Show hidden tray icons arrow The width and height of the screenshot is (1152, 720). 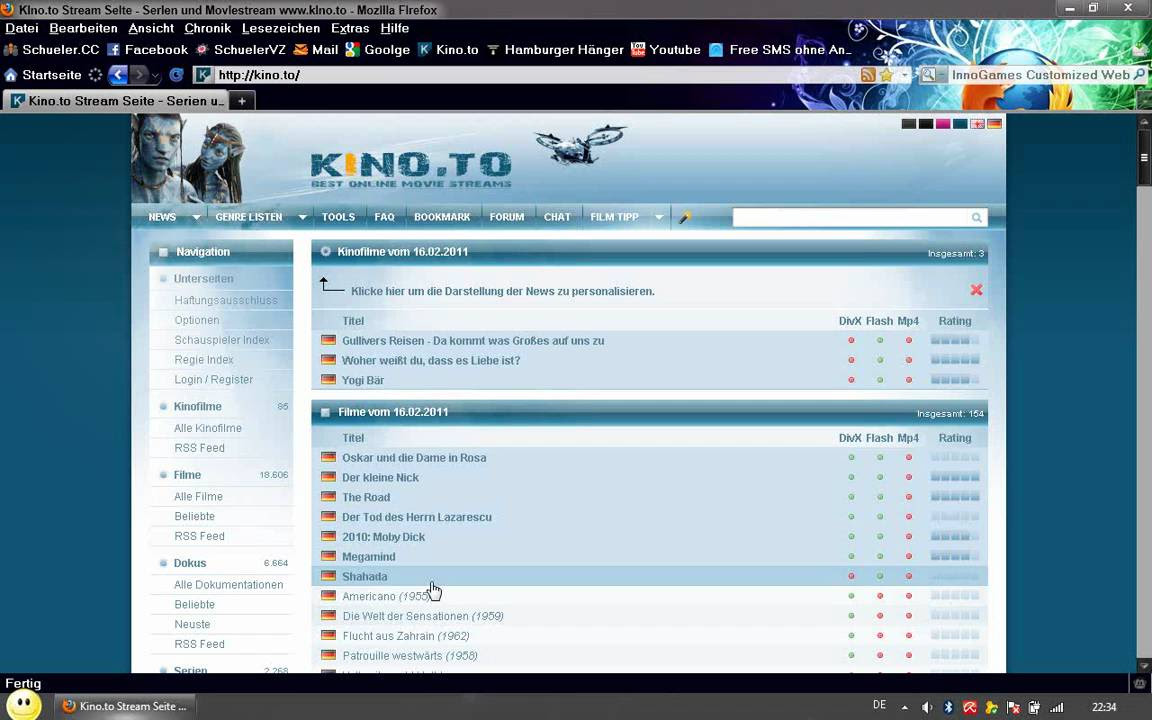pos(904,708)
